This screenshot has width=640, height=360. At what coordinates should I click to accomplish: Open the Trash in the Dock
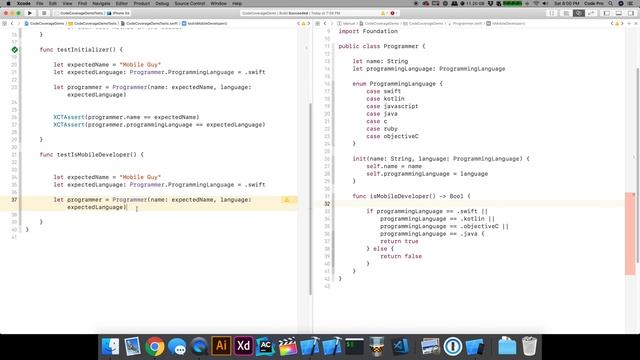(x=529, y=347)
